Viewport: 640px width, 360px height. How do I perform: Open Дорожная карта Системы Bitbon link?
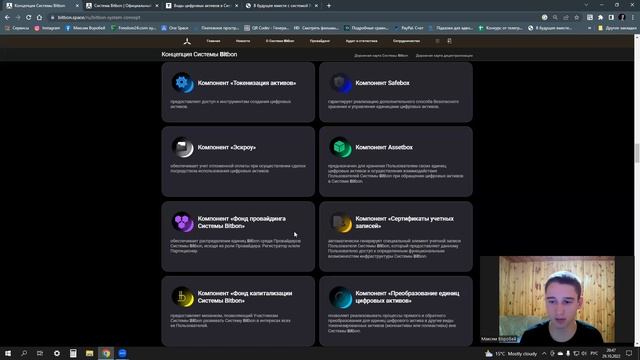(381, 56)
